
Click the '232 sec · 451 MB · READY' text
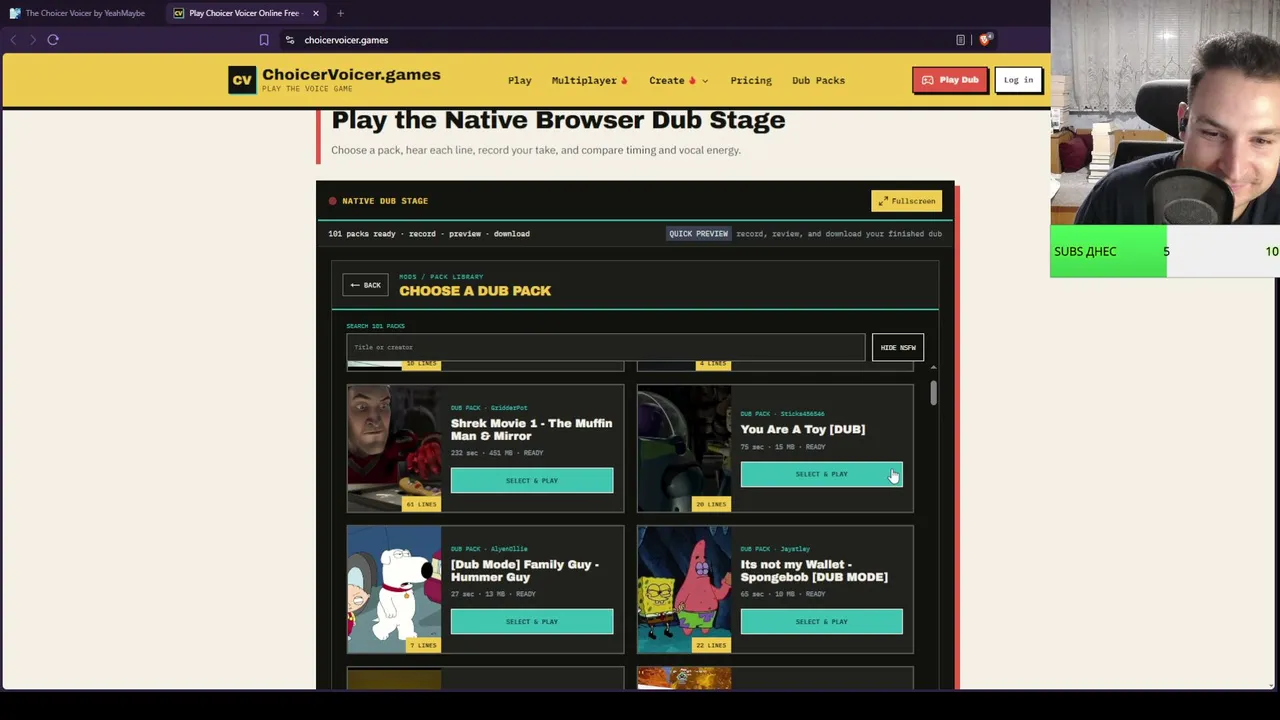click(x=497, y=453)
